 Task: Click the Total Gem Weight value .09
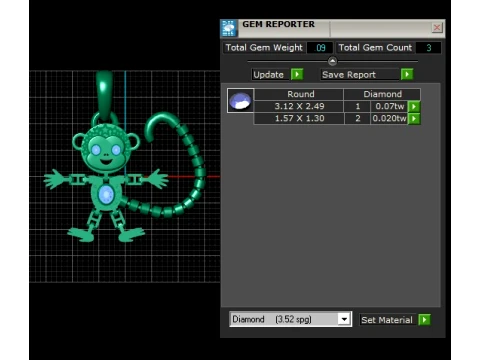(320, 48)
